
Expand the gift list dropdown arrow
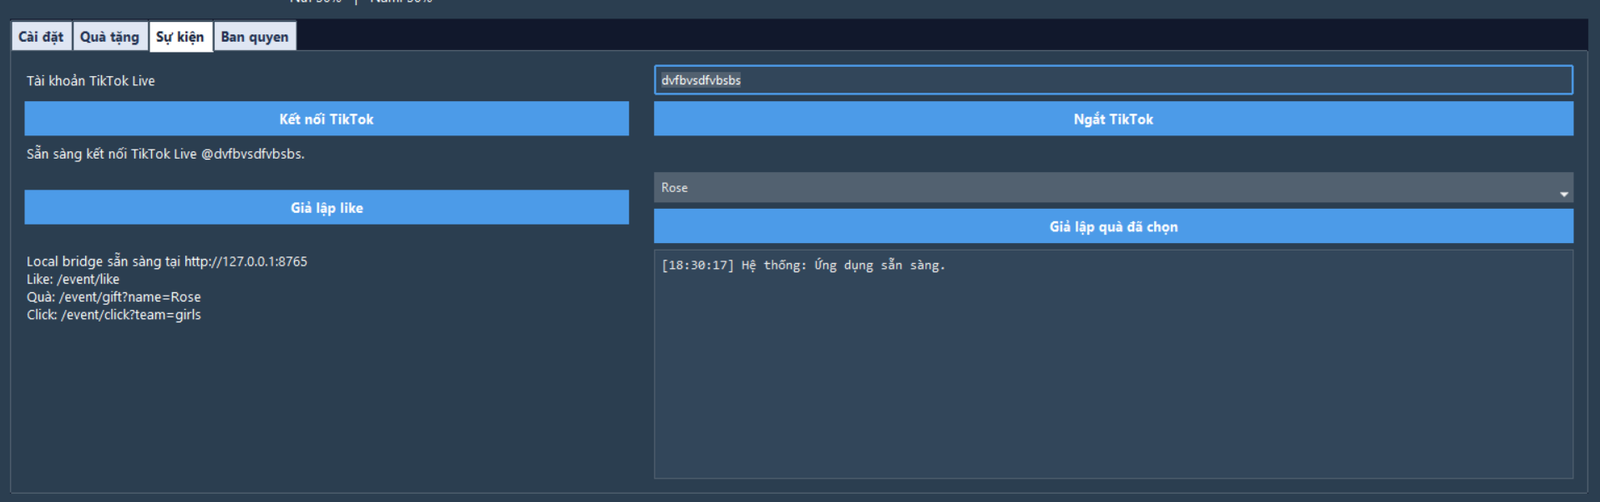1563,194
